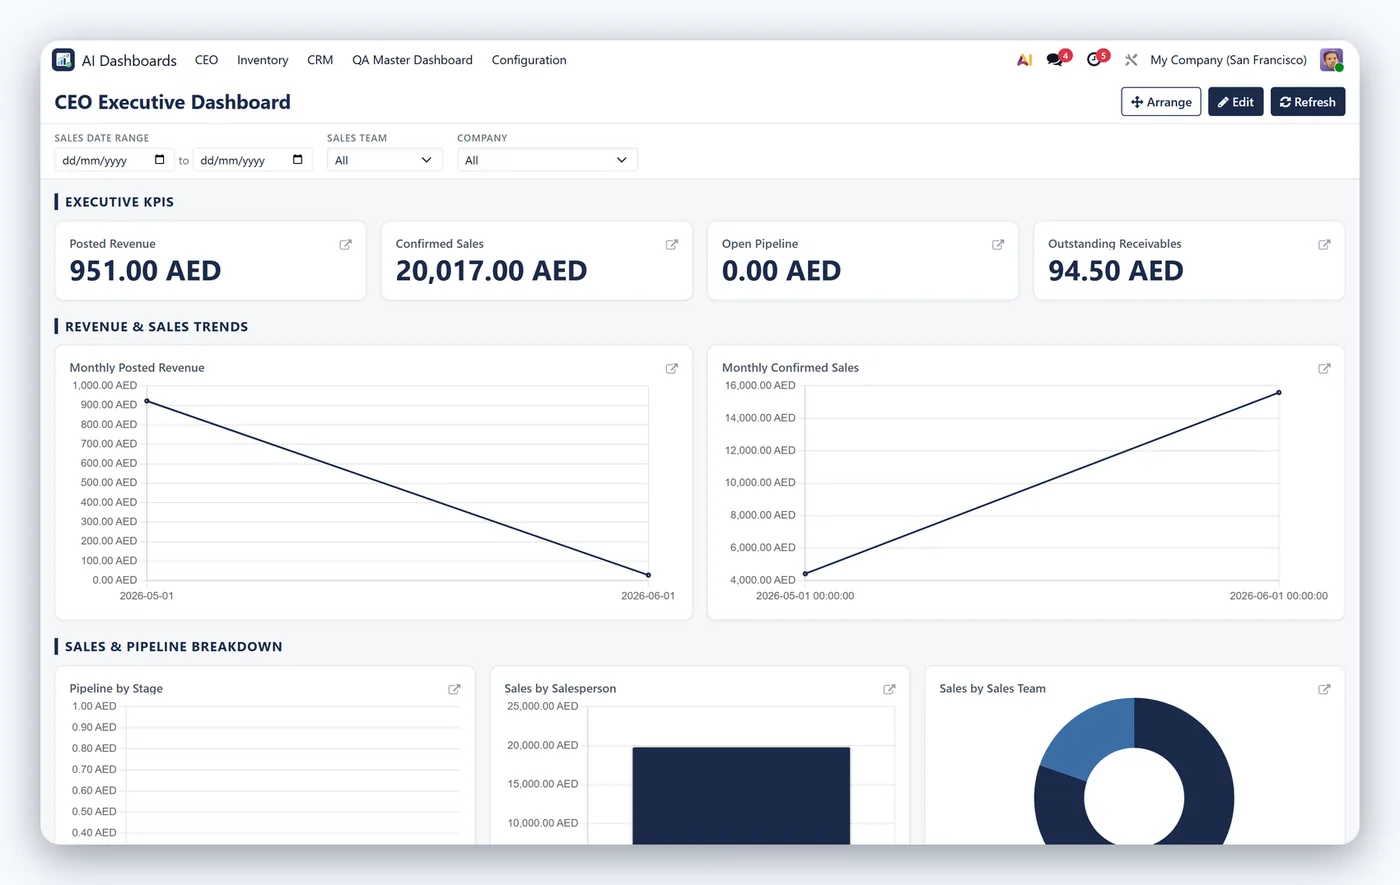The width and height of the screenshot is (1400, 885).
Task: Click the Posted Revenue value 951.00 AED
Action: [x=145, y=271]
